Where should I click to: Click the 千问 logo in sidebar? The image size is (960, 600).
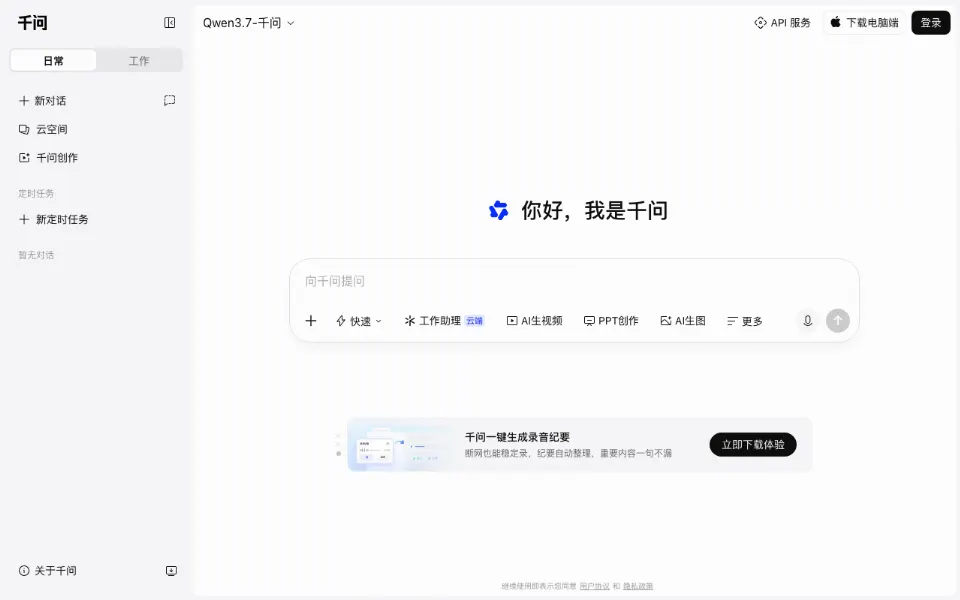pyautogui.click(x=32, y=23)
